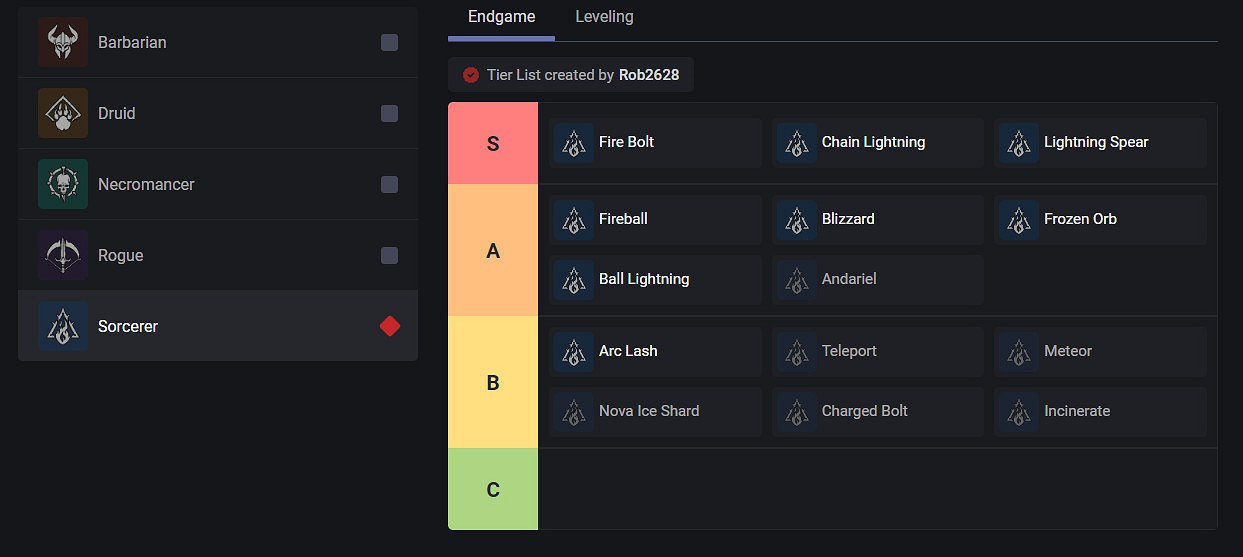Select the Arc Lash build card
Image resolution: width=1243 pixels, height=557 pixels.
click(655, 351)
